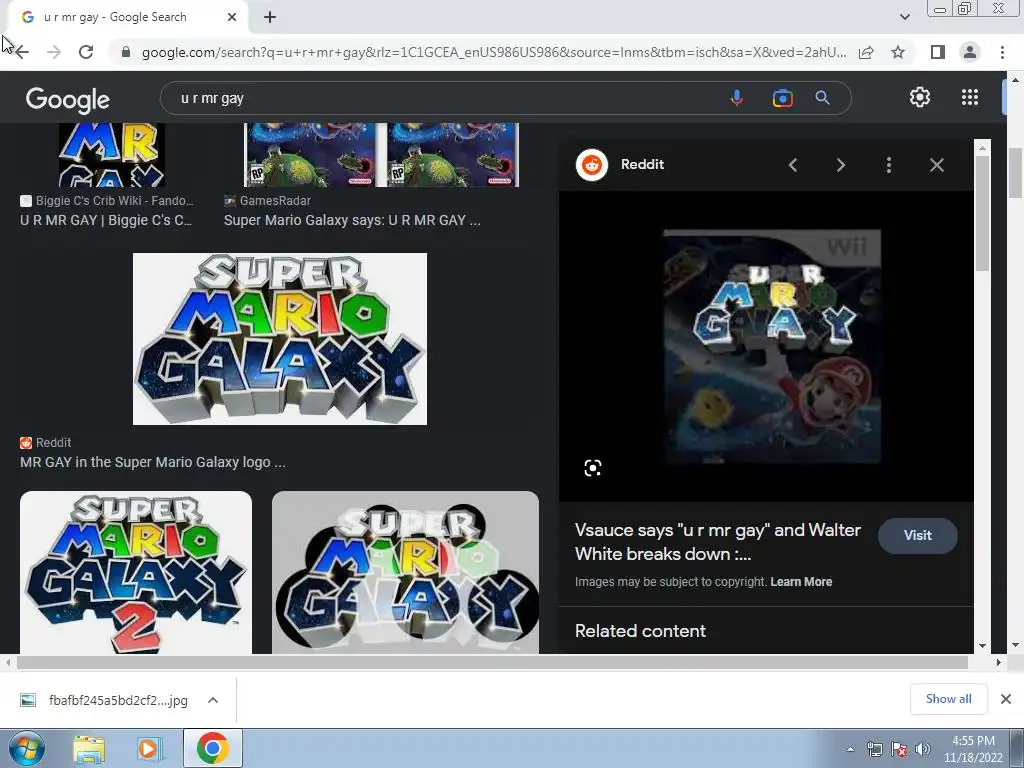Open the clock showing 4:55 PM

[973, 749]
